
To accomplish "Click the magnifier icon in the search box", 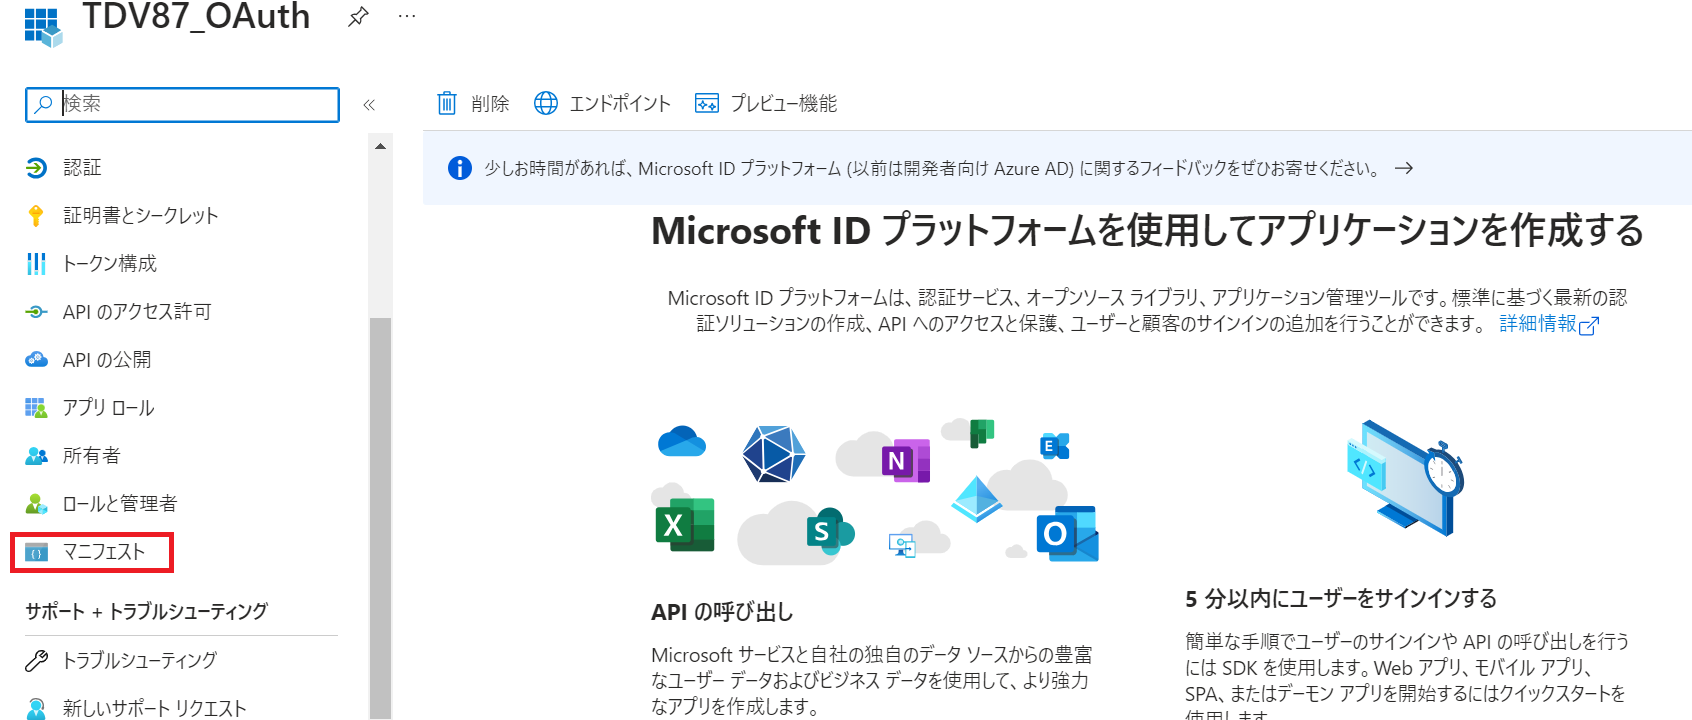I will [43, 104].
